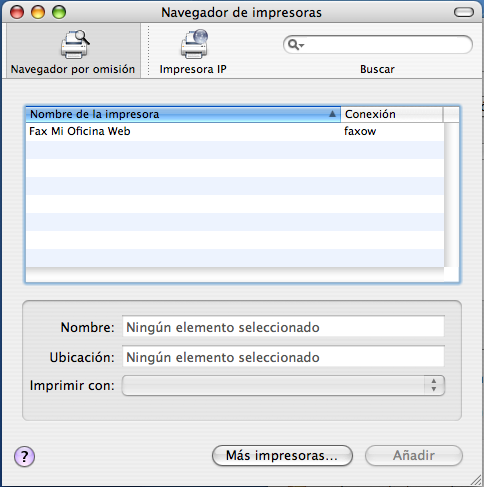Focus the Buscar search field

[378, 45]
